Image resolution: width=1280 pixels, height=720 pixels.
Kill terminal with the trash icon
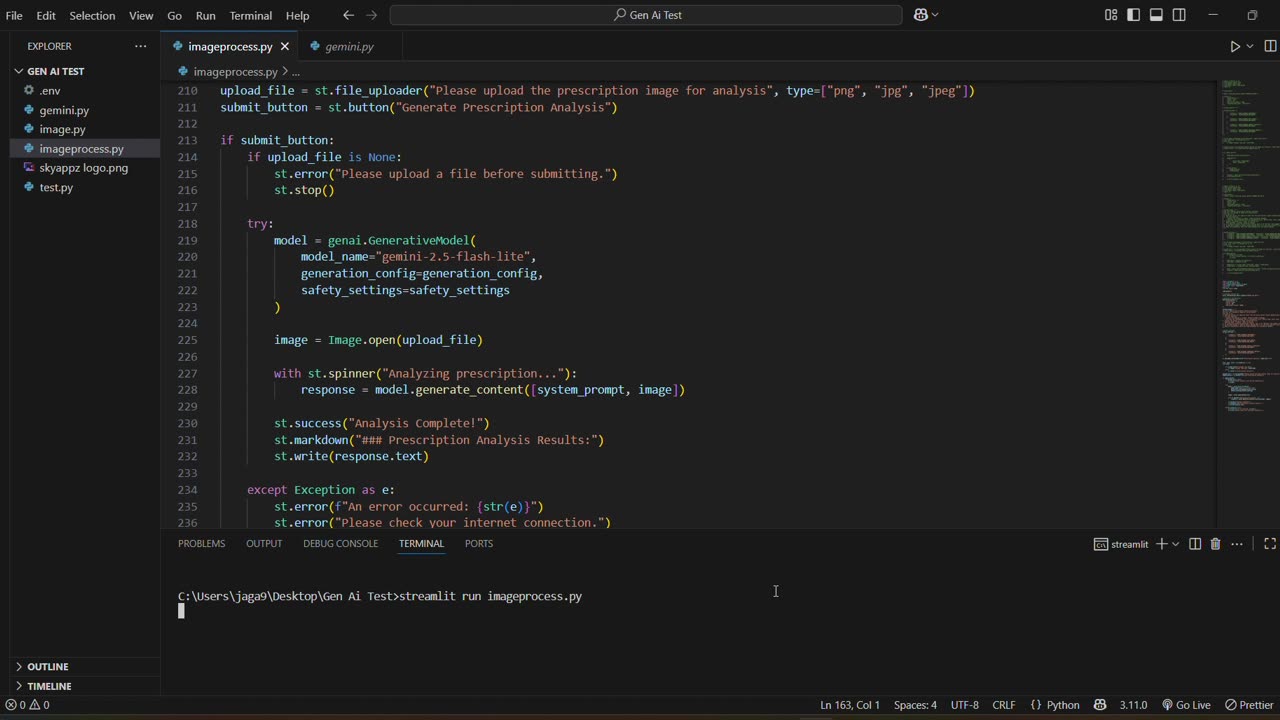[x=1215, y=544]
